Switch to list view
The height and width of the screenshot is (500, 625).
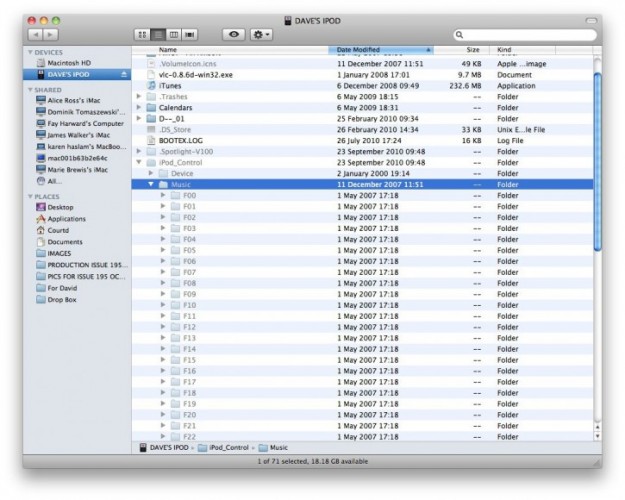(x=158, y=35)
